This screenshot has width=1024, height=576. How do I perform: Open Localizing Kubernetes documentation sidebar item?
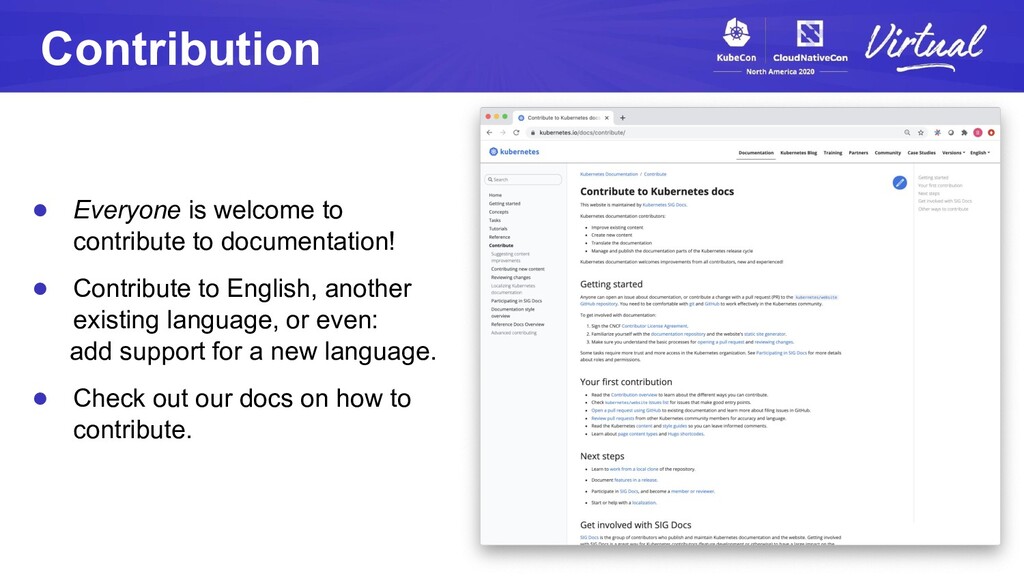[513, 289]
